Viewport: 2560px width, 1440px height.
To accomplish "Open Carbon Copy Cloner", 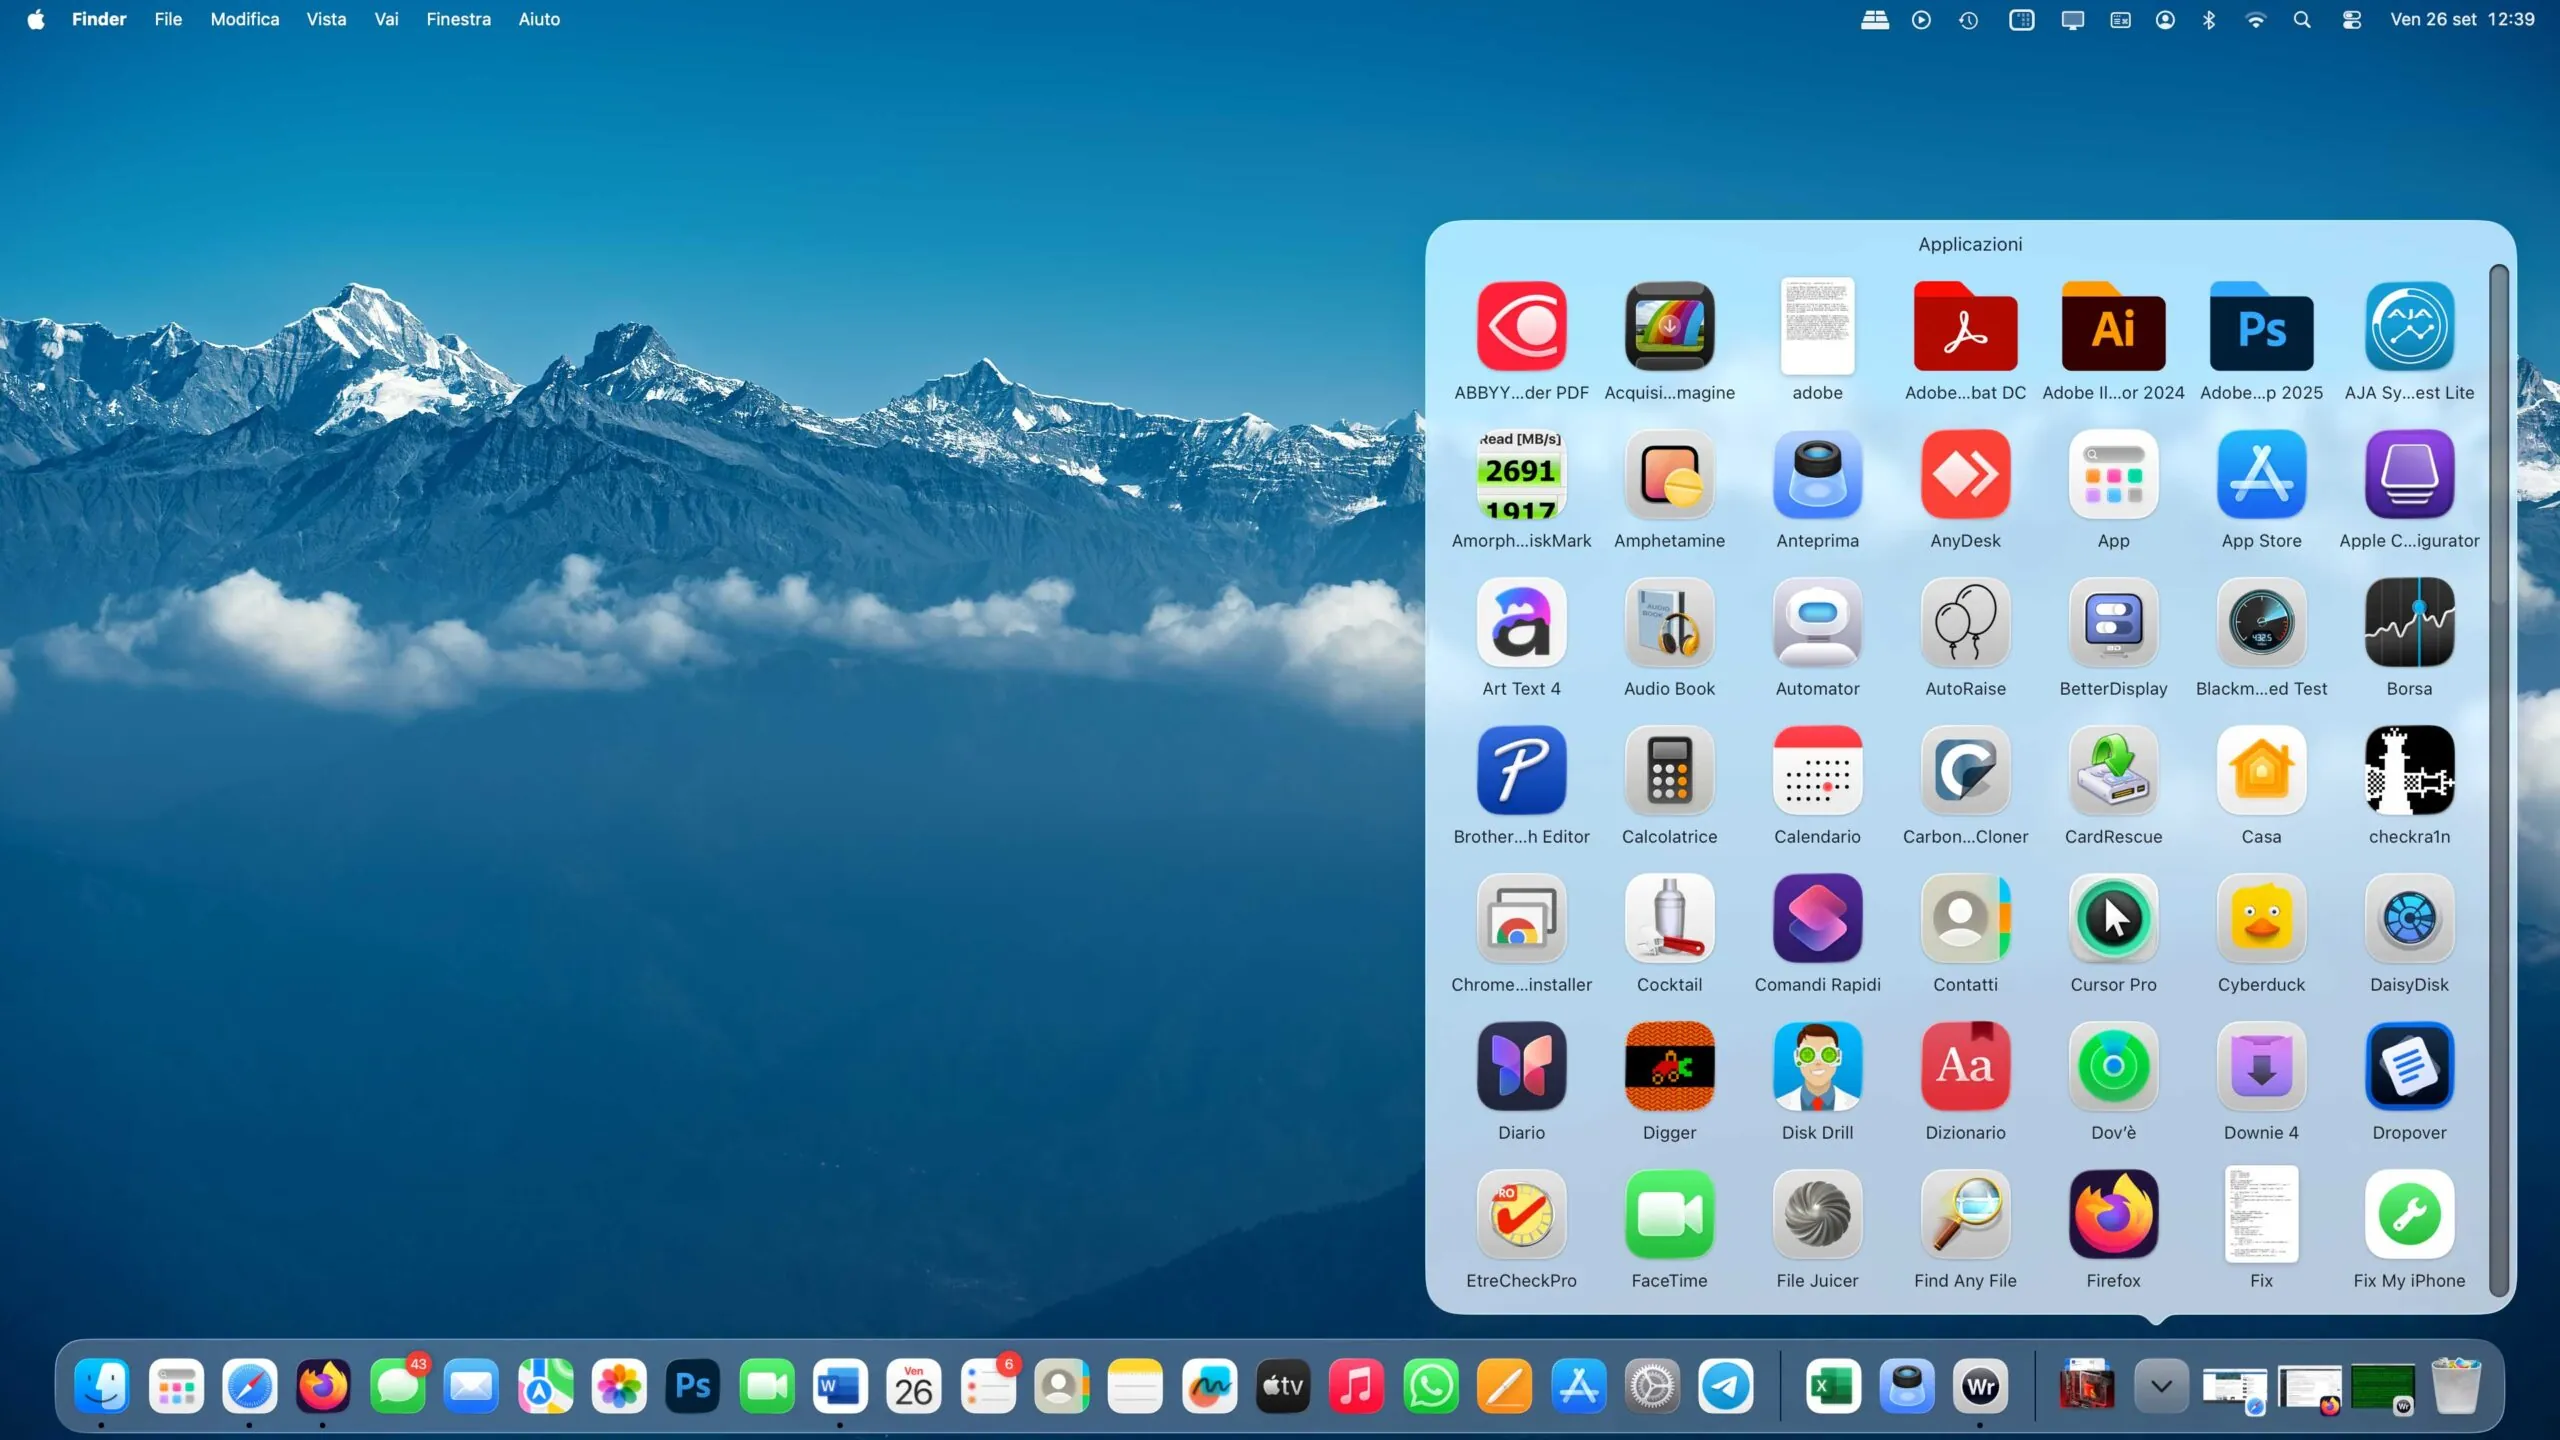I will click(x=1964, y=770).
